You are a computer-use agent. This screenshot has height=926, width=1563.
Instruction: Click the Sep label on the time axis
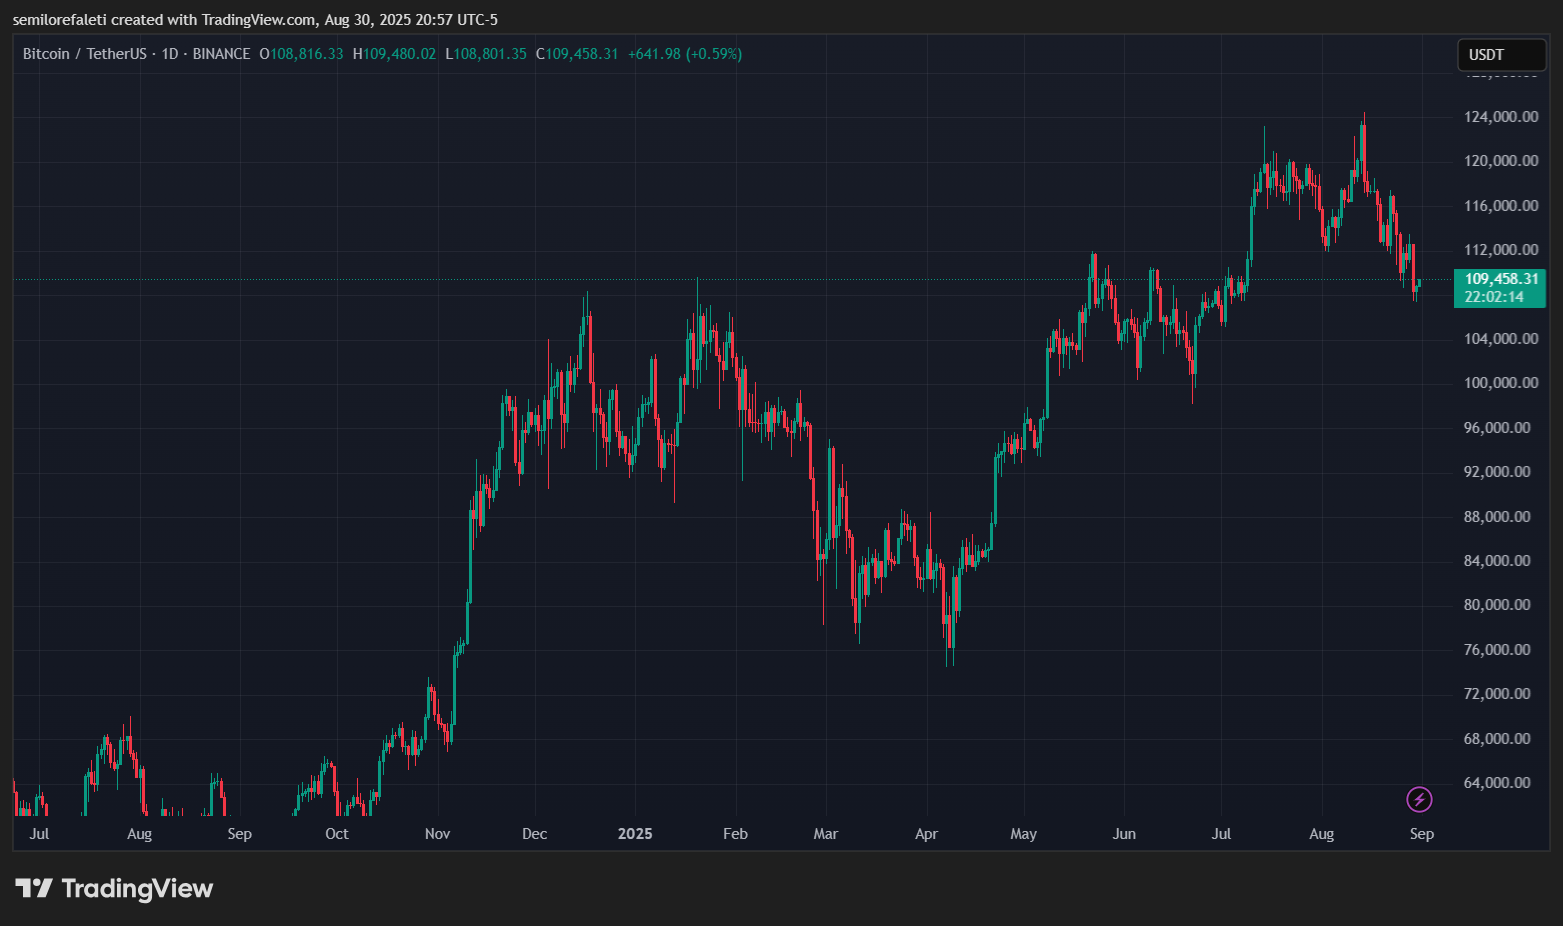tap(1421, 833)
